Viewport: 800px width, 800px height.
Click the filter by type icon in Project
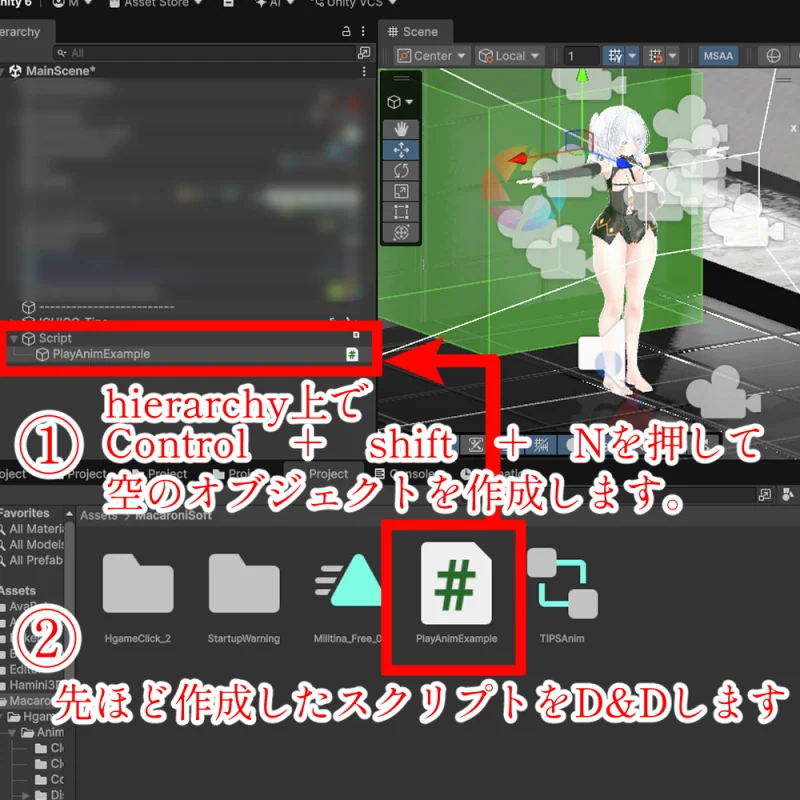[788, 494]
